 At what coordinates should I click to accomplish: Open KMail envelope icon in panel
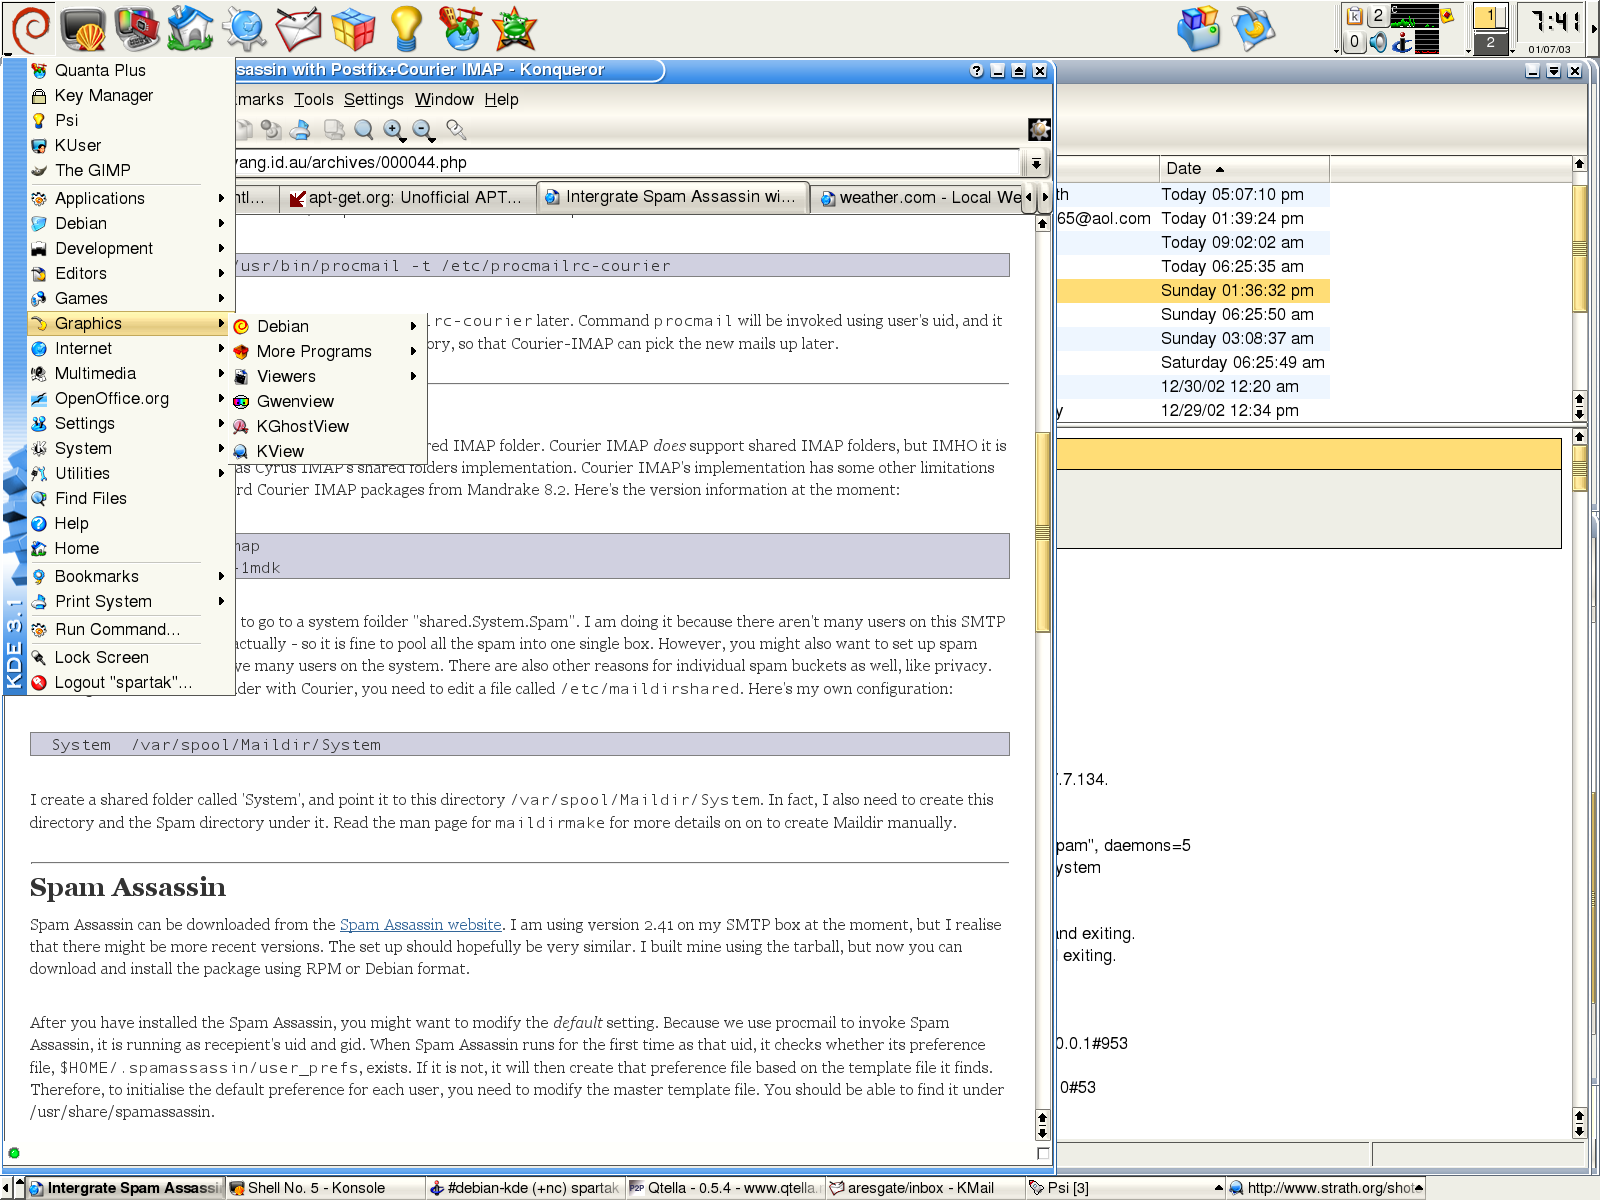tap(298, 28)
